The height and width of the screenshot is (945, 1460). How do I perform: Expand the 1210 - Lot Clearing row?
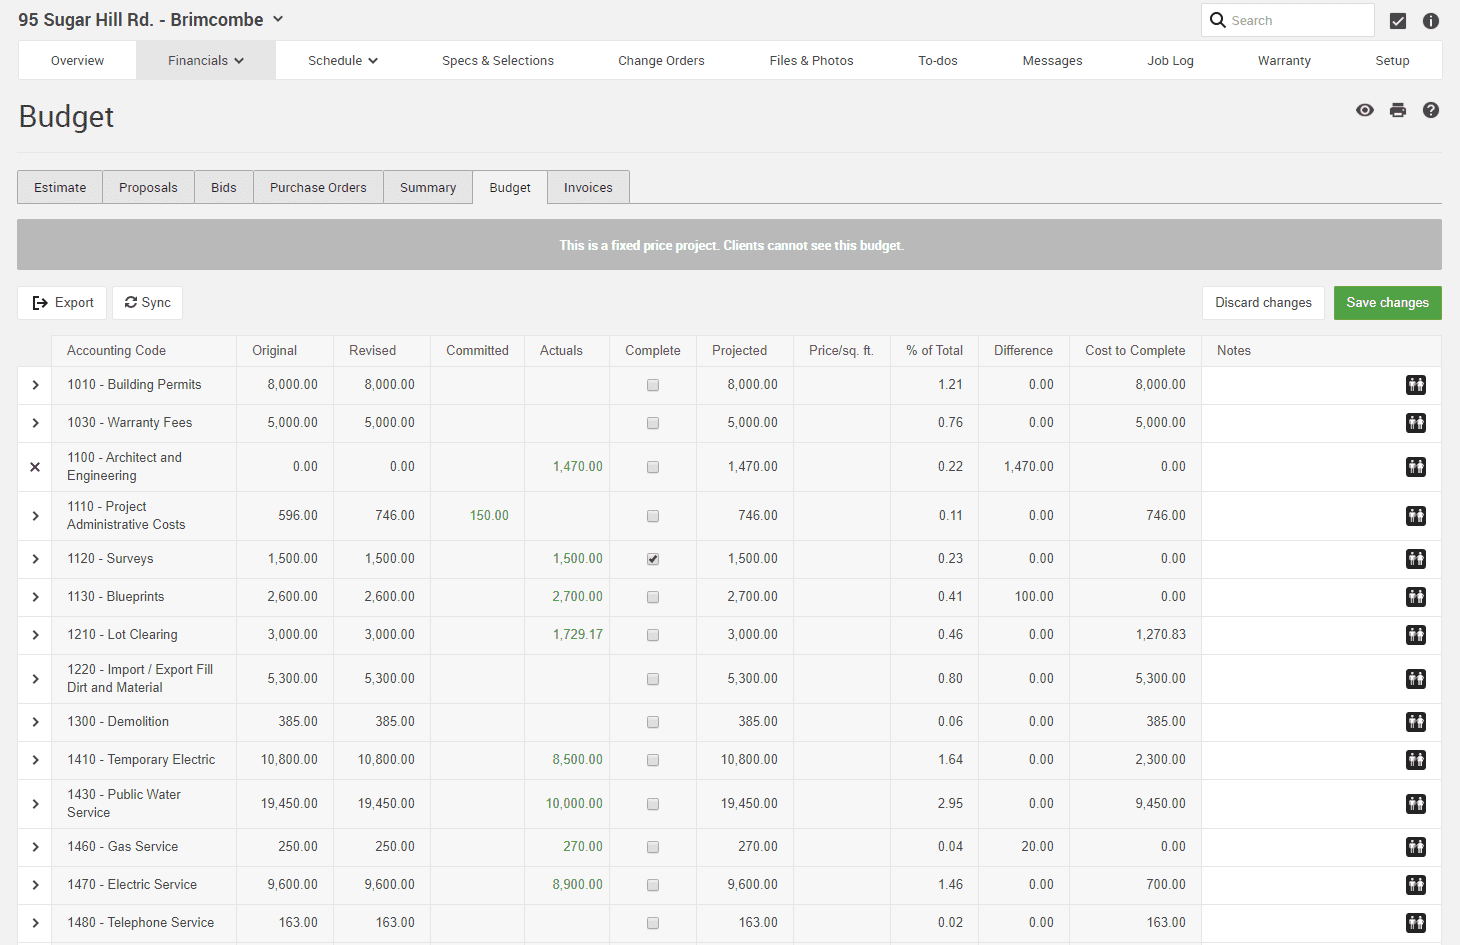35,635
